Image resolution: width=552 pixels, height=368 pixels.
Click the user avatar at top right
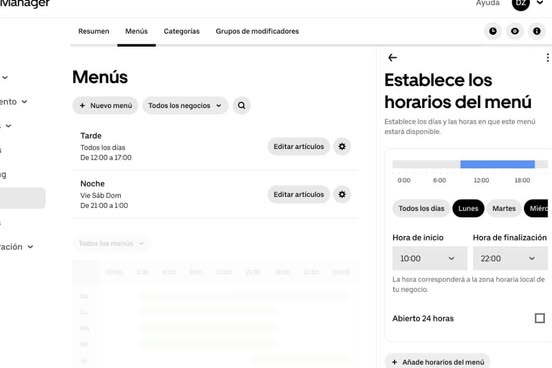click(521, 3)
